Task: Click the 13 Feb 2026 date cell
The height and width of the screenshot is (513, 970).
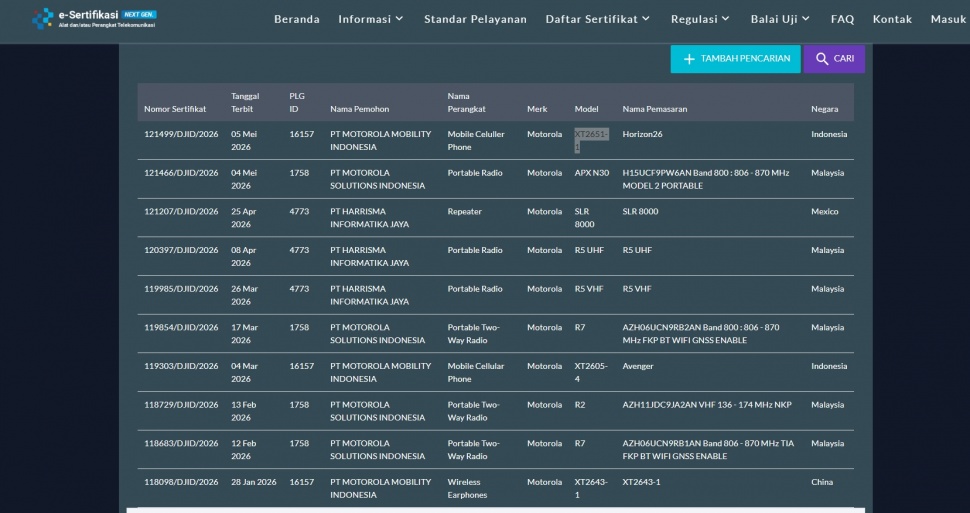Action: point(244,411)
